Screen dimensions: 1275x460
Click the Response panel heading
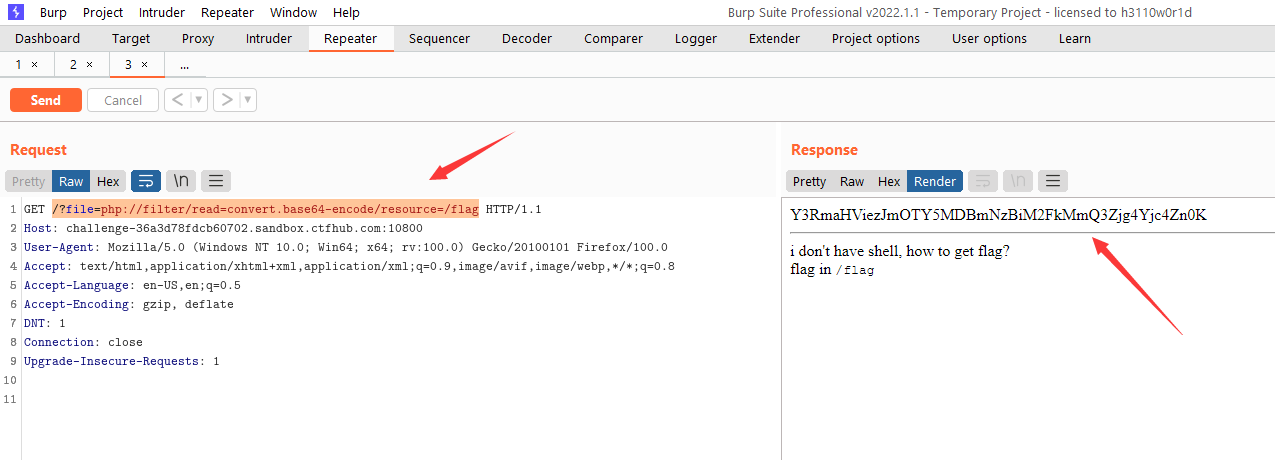(x=824, y=150)
